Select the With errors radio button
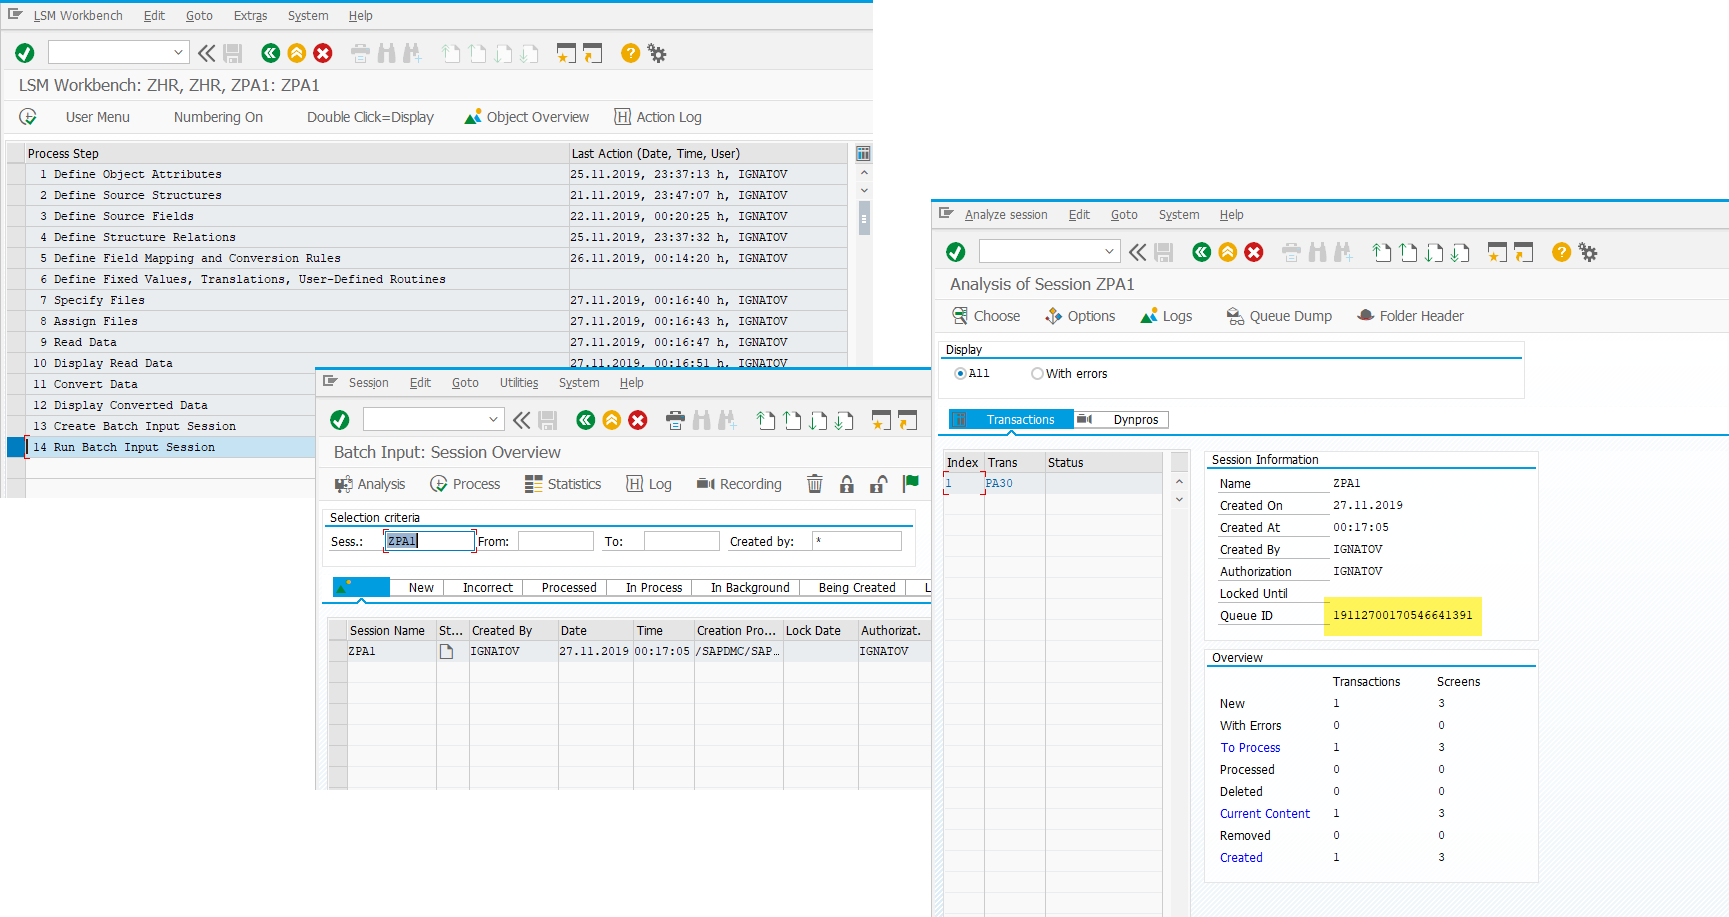 pos(1037,374)
